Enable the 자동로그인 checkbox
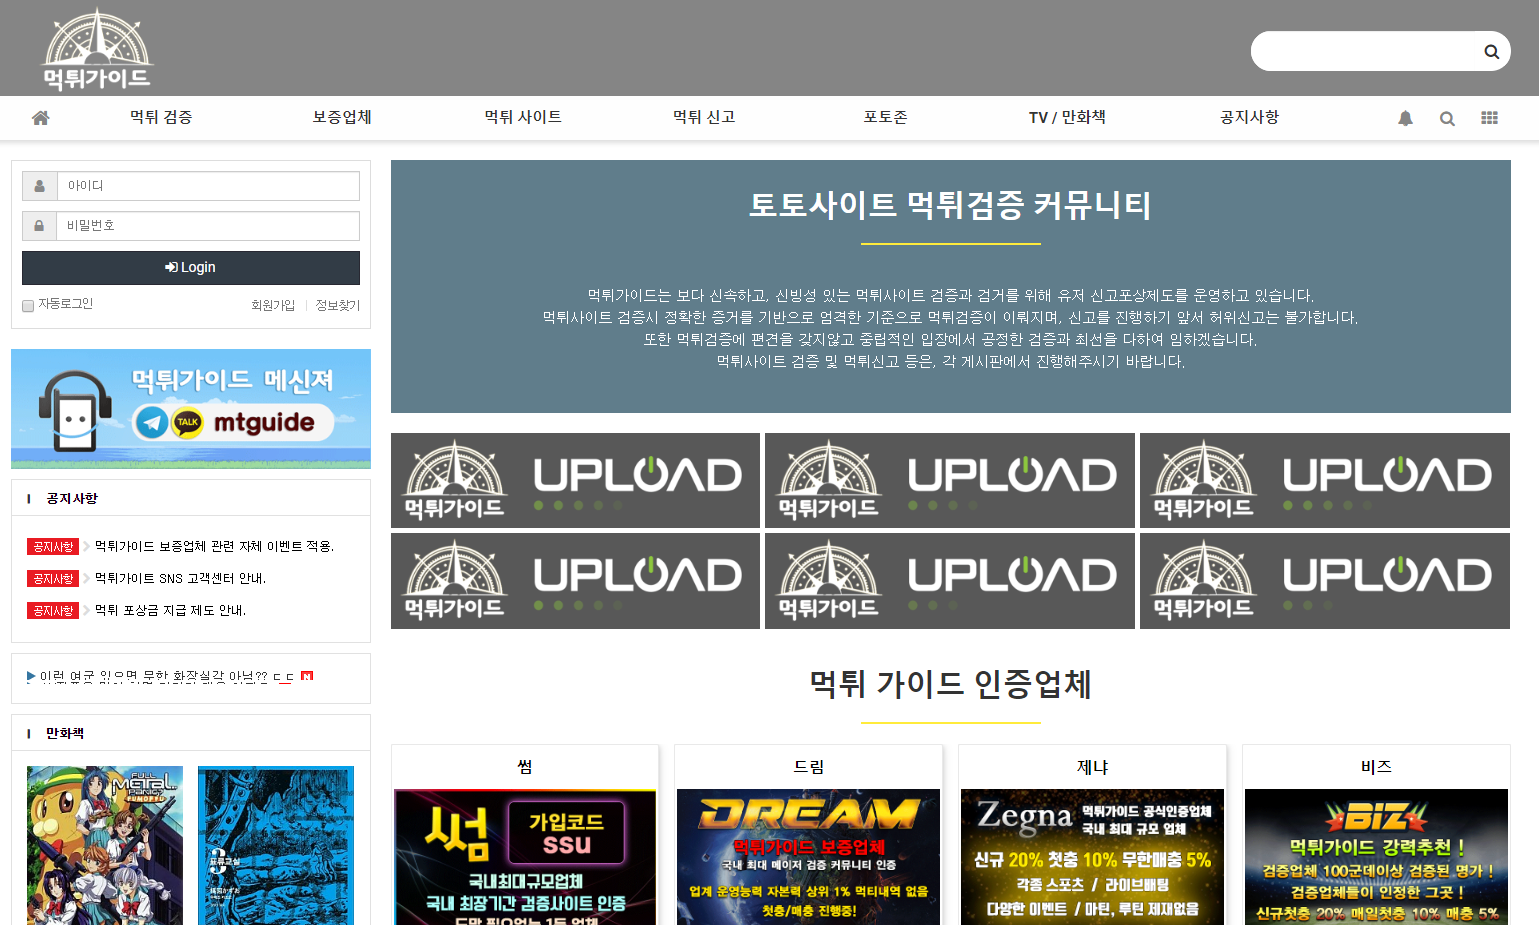The image size is (1539, 925). (x=28, y=306)
